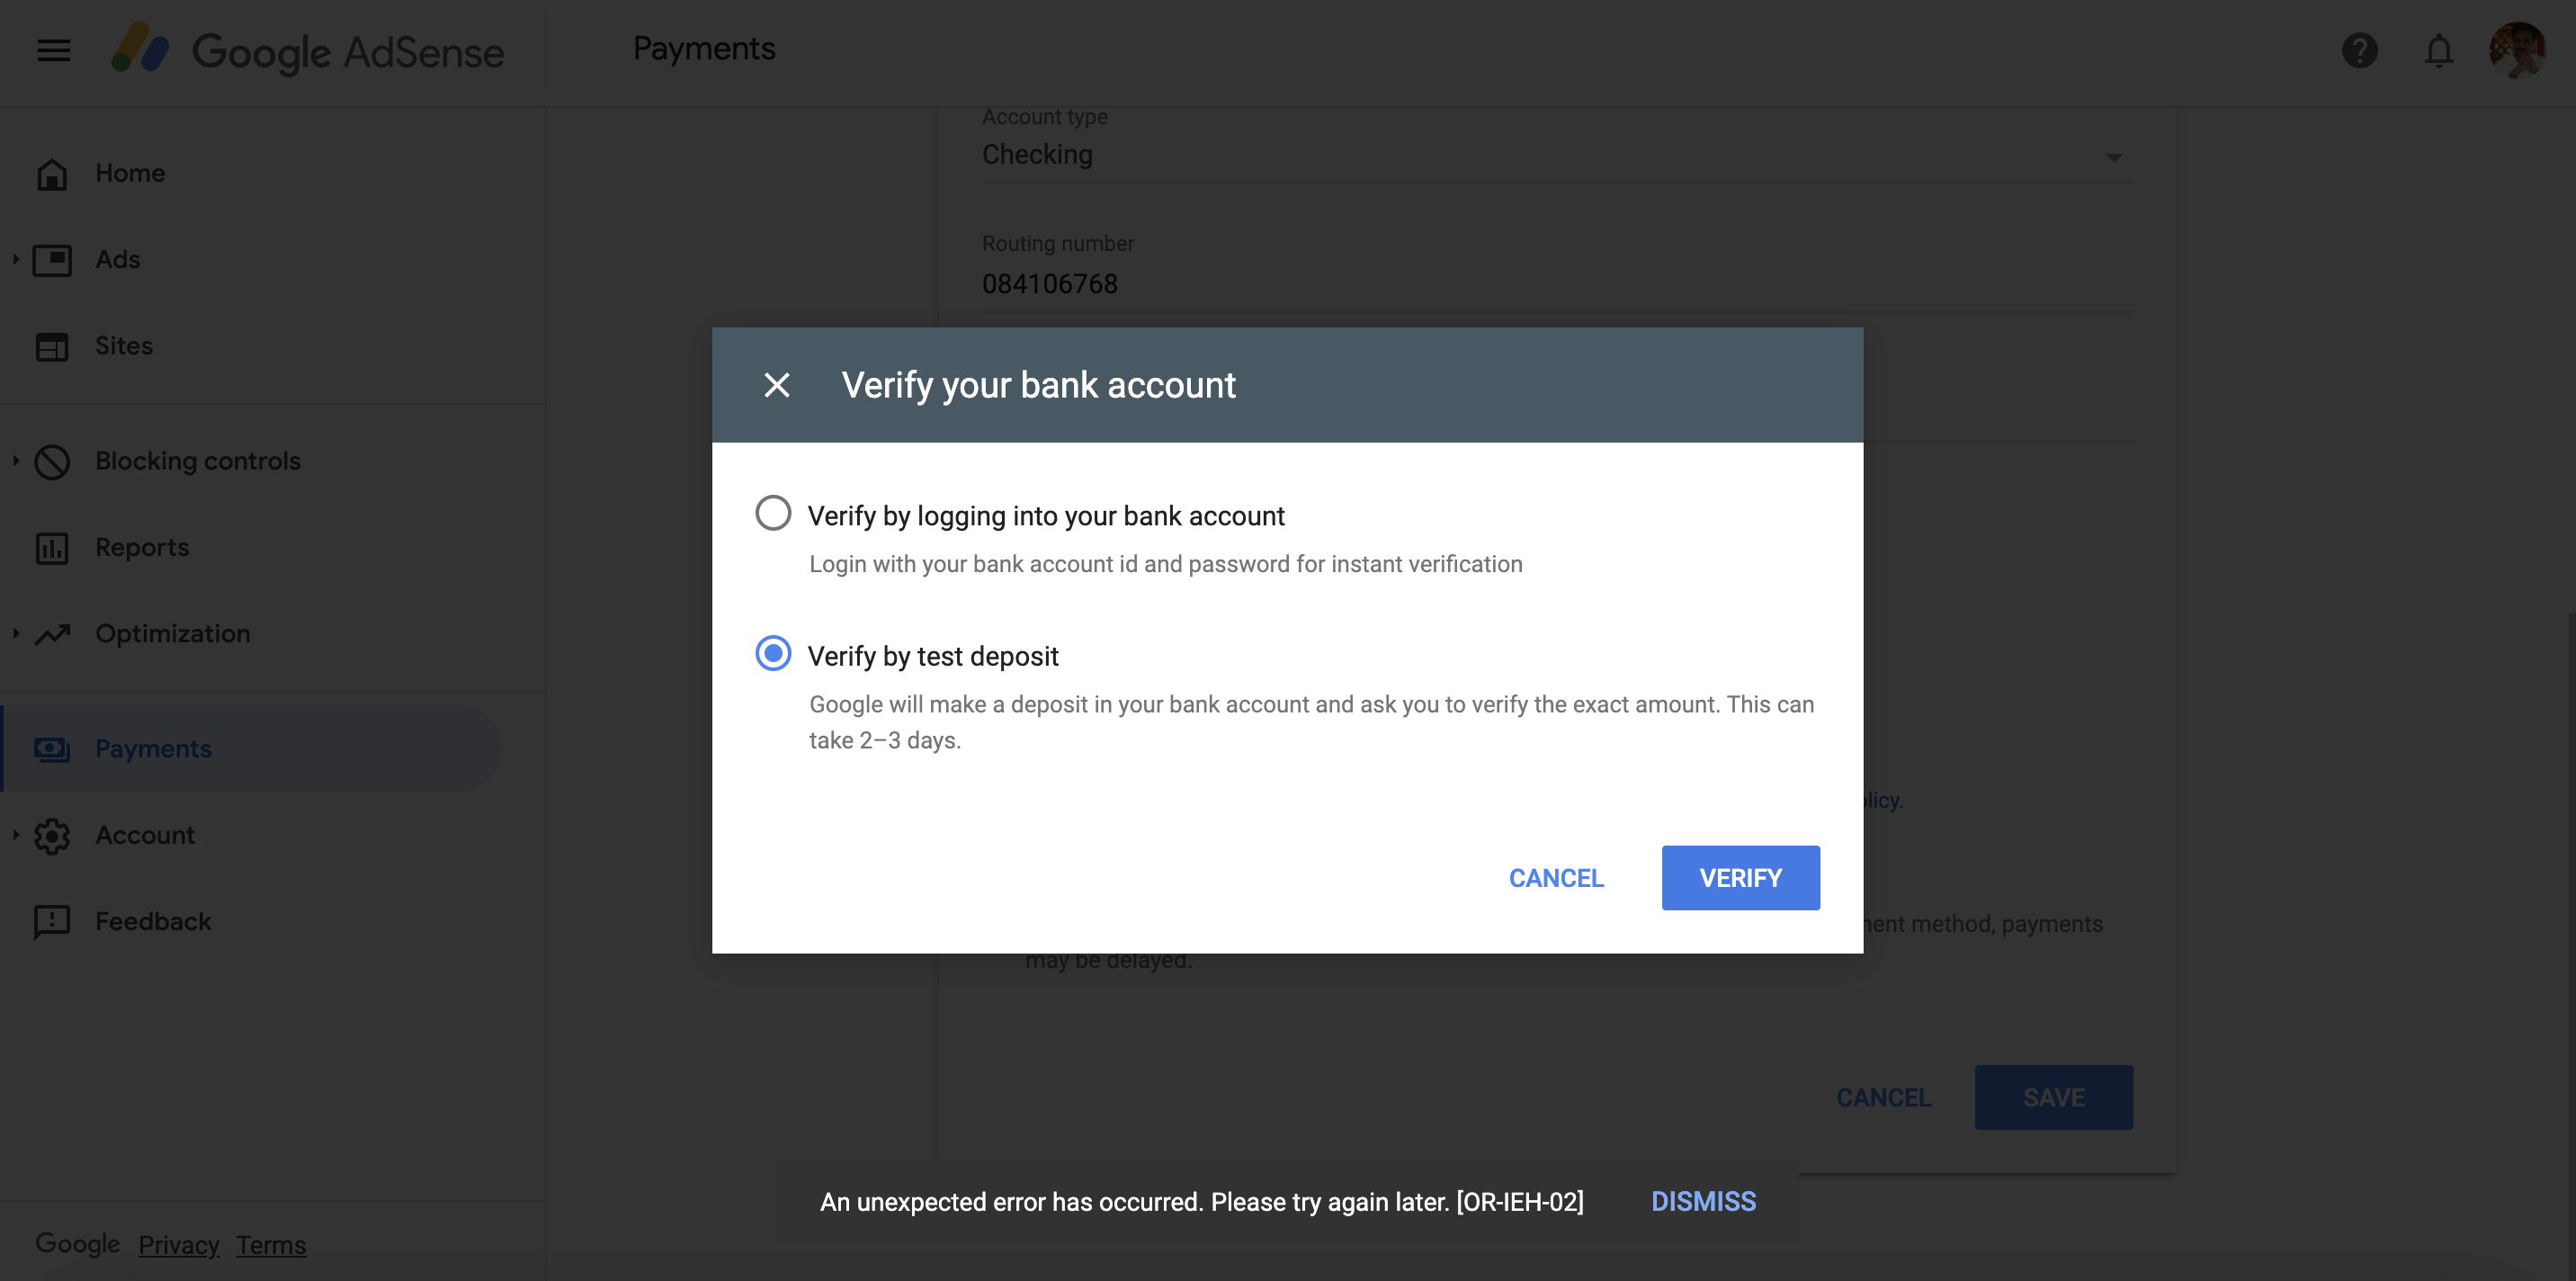The width and height of the screenshot is (2576, 1281).
Task: Open the notifications bell icon
Action: [2438, 50]
